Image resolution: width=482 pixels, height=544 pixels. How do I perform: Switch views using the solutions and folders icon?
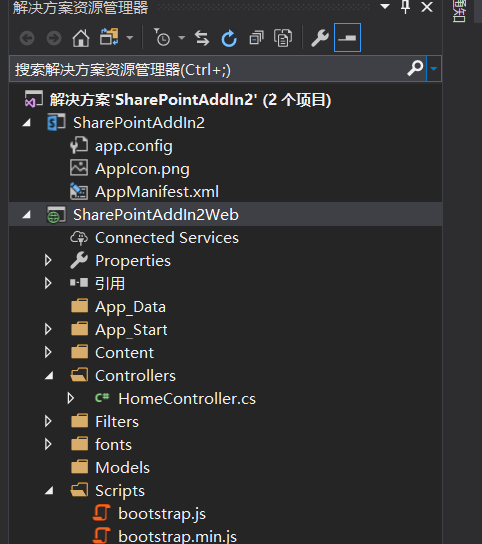pos(109,37)
